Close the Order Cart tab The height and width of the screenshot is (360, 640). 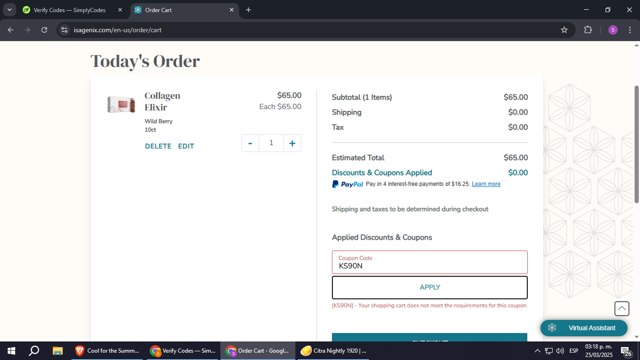(x=231, y=10)
